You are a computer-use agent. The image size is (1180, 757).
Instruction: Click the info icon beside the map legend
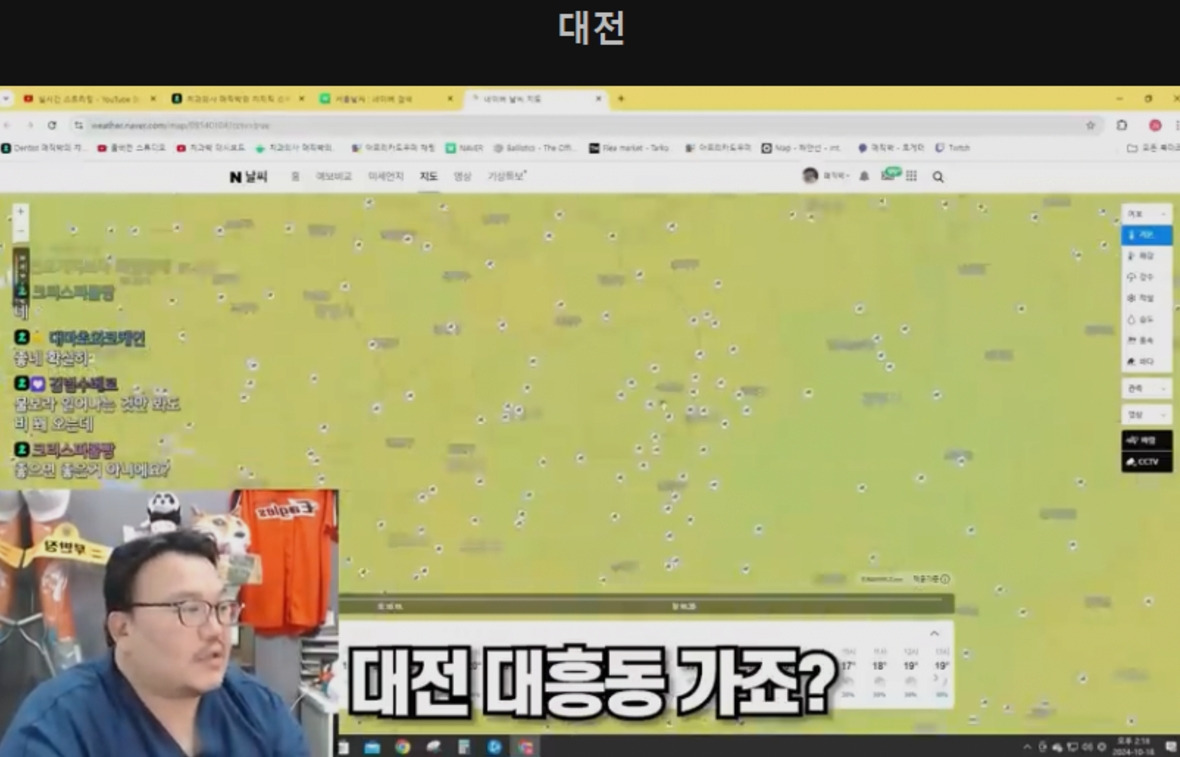click(x=945, y=579)
